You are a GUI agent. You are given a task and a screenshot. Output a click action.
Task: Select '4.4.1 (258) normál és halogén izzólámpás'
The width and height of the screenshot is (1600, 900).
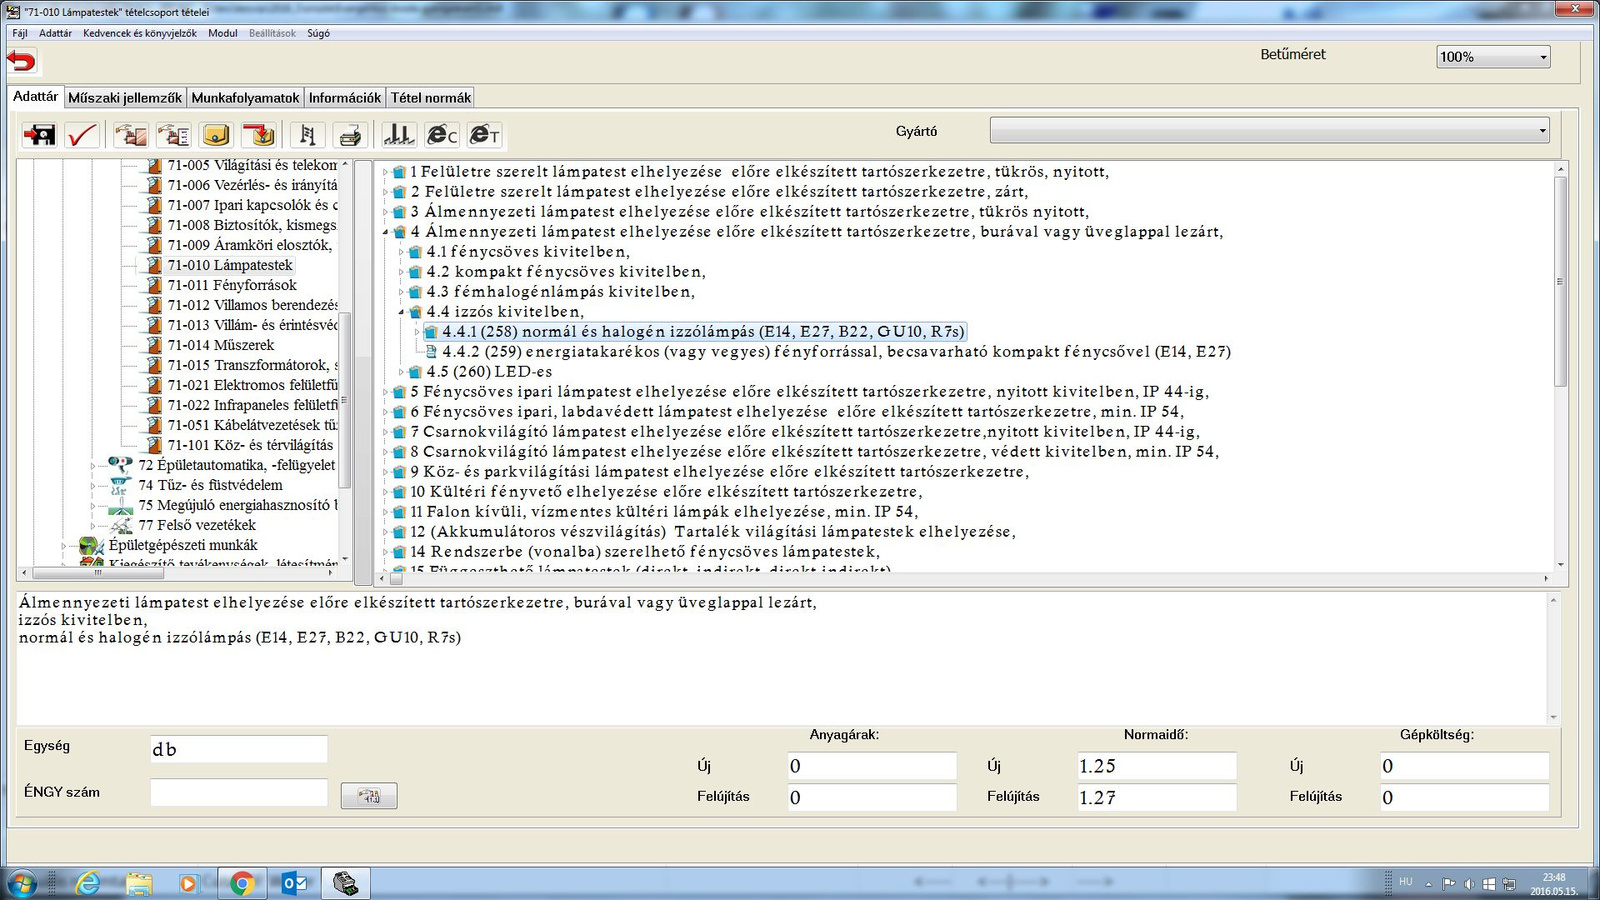[x=703, y=332]
